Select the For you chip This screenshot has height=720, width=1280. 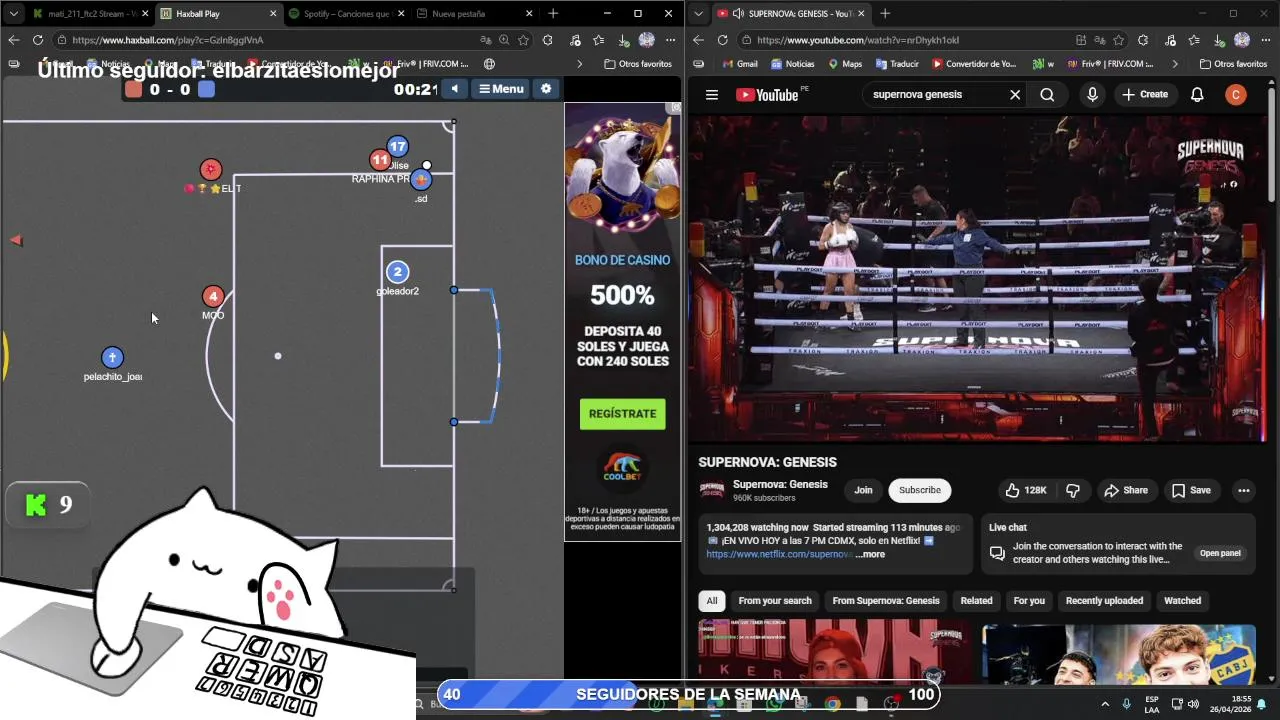point(1029,601)
